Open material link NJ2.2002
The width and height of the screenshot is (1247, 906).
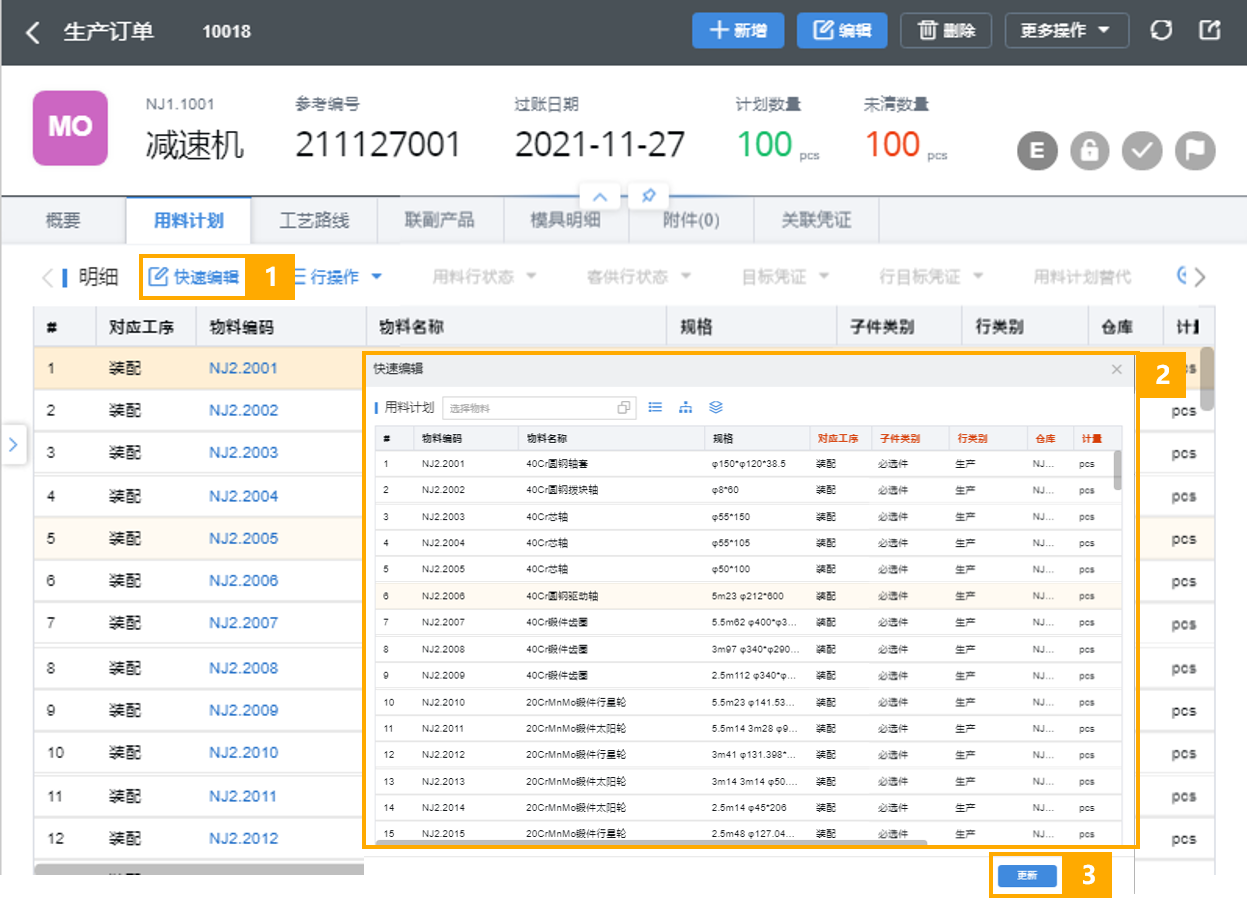pos(243,410)
